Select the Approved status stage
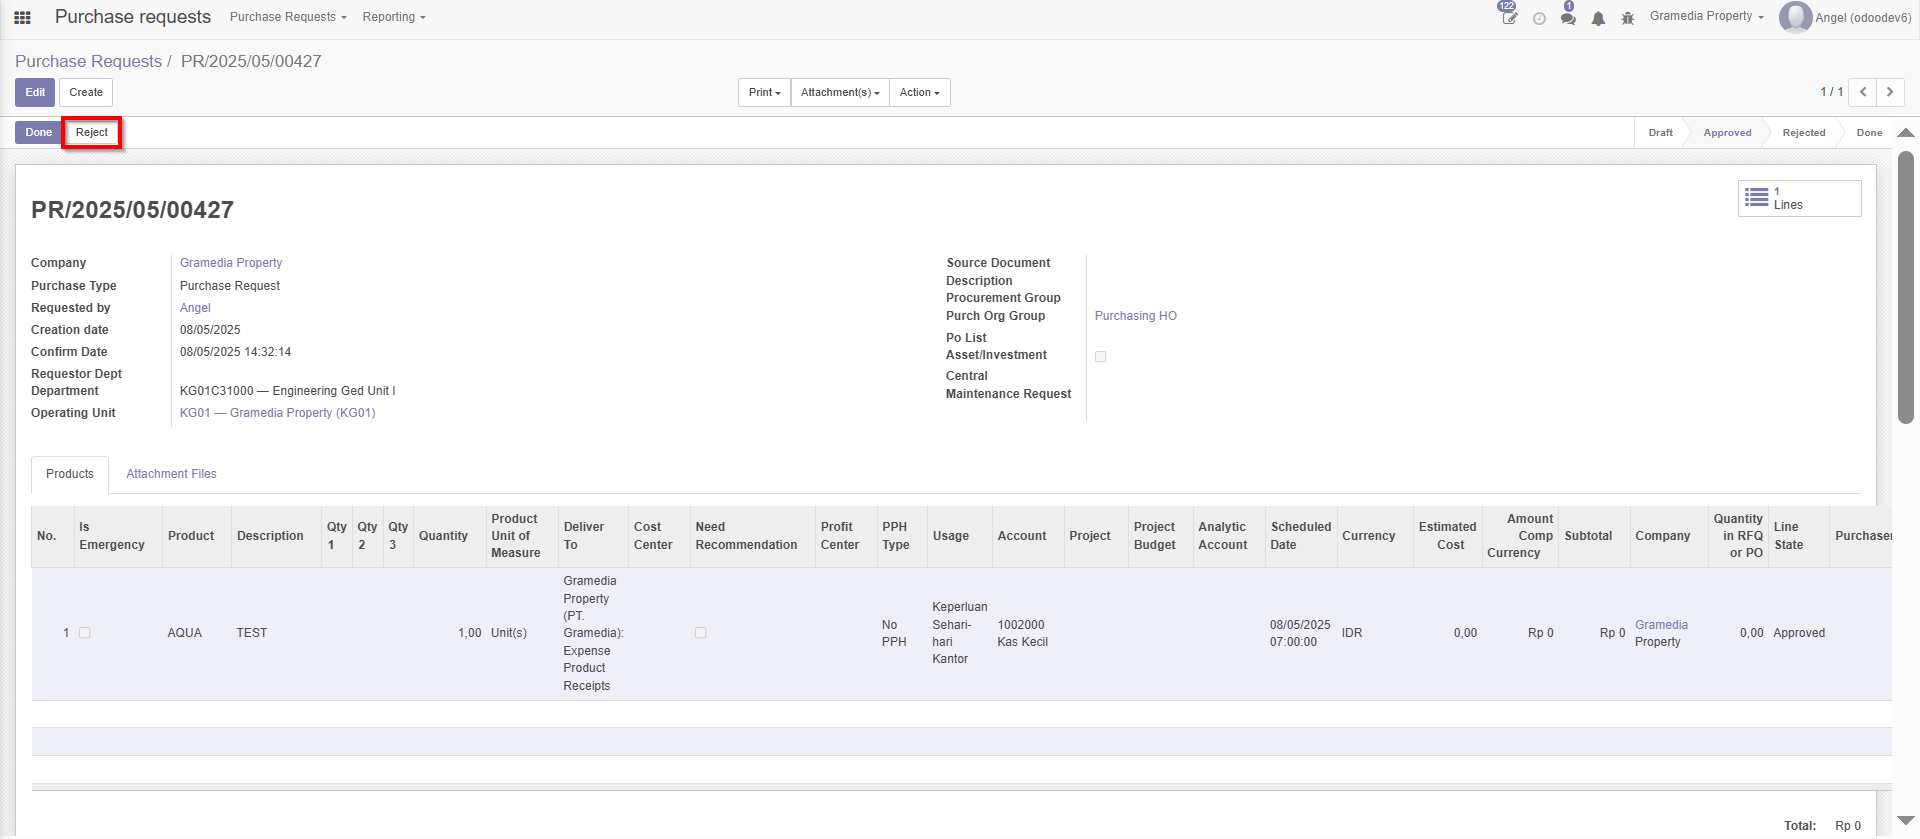The height and width of the screenshot is (839, 1920). click(1727, 133)
